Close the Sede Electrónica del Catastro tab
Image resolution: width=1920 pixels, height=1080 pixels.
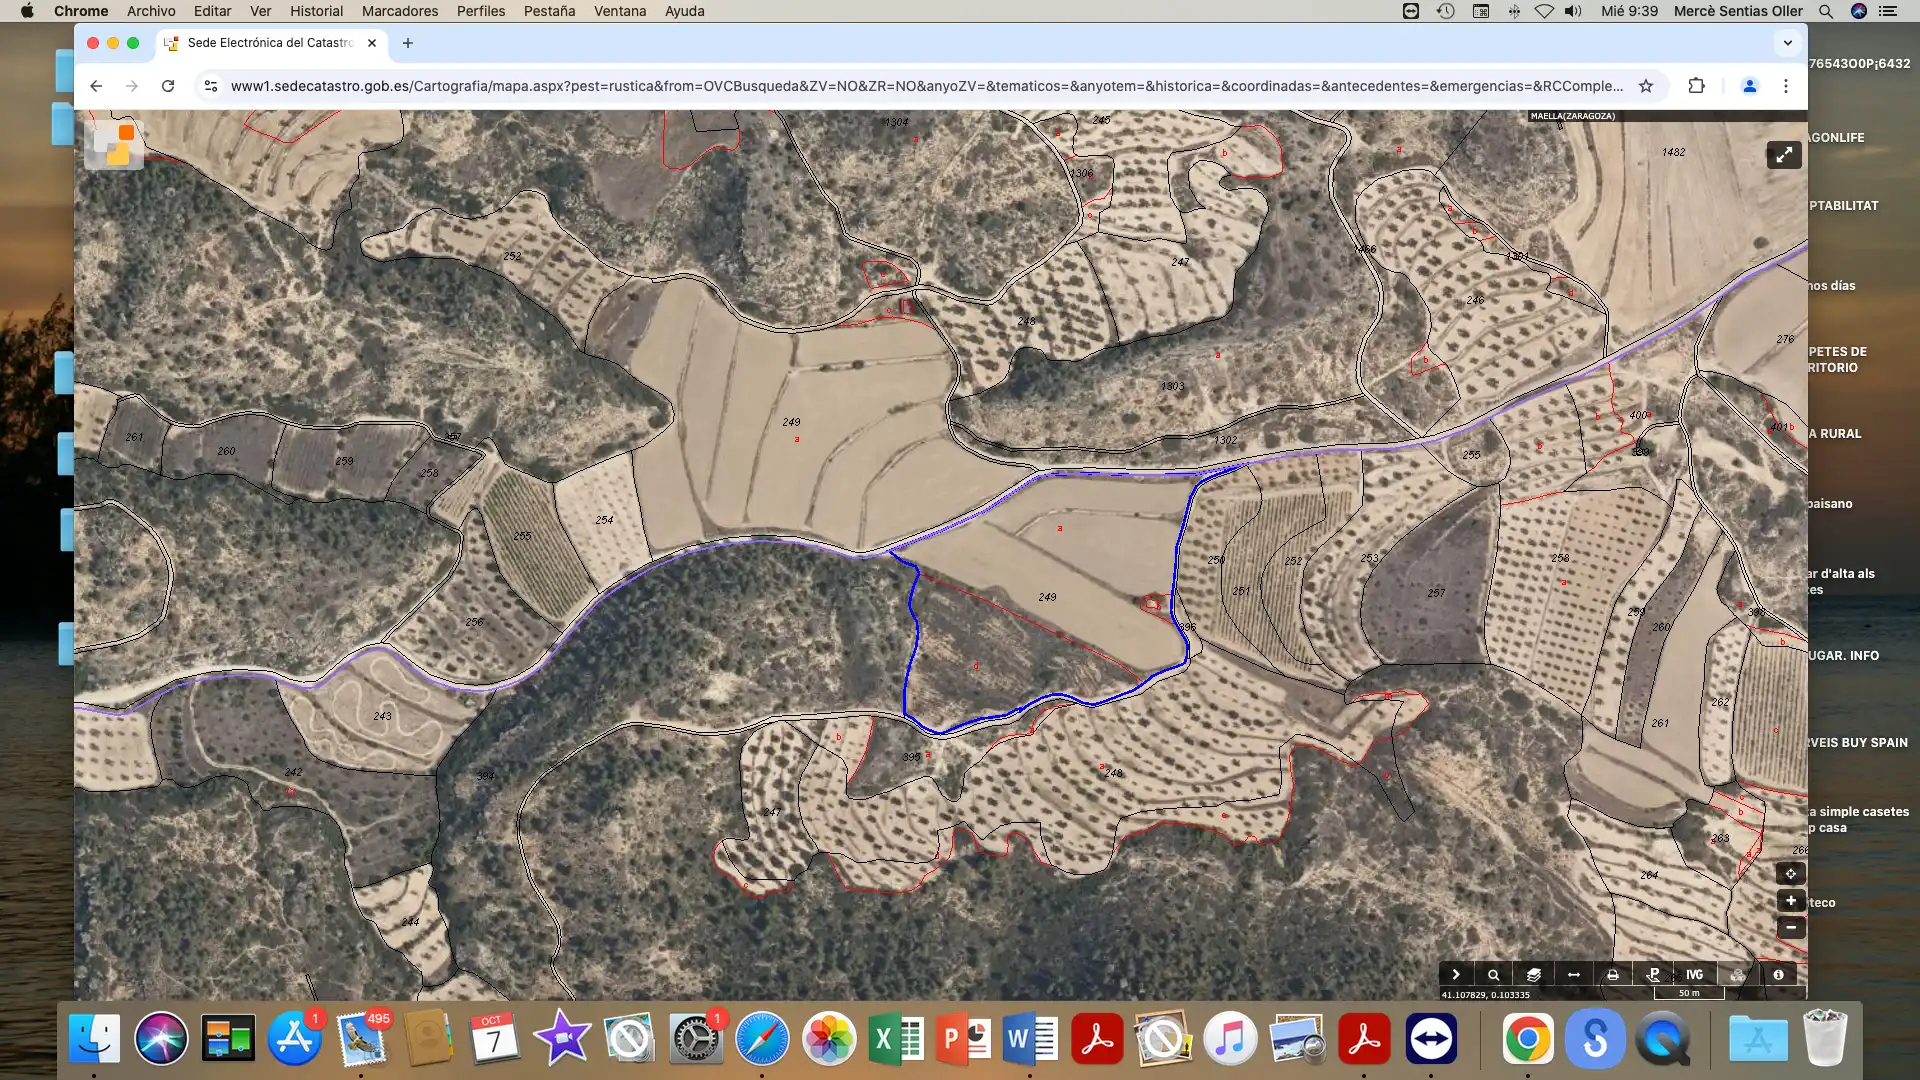pyautogui.click(x=372, y=43)
